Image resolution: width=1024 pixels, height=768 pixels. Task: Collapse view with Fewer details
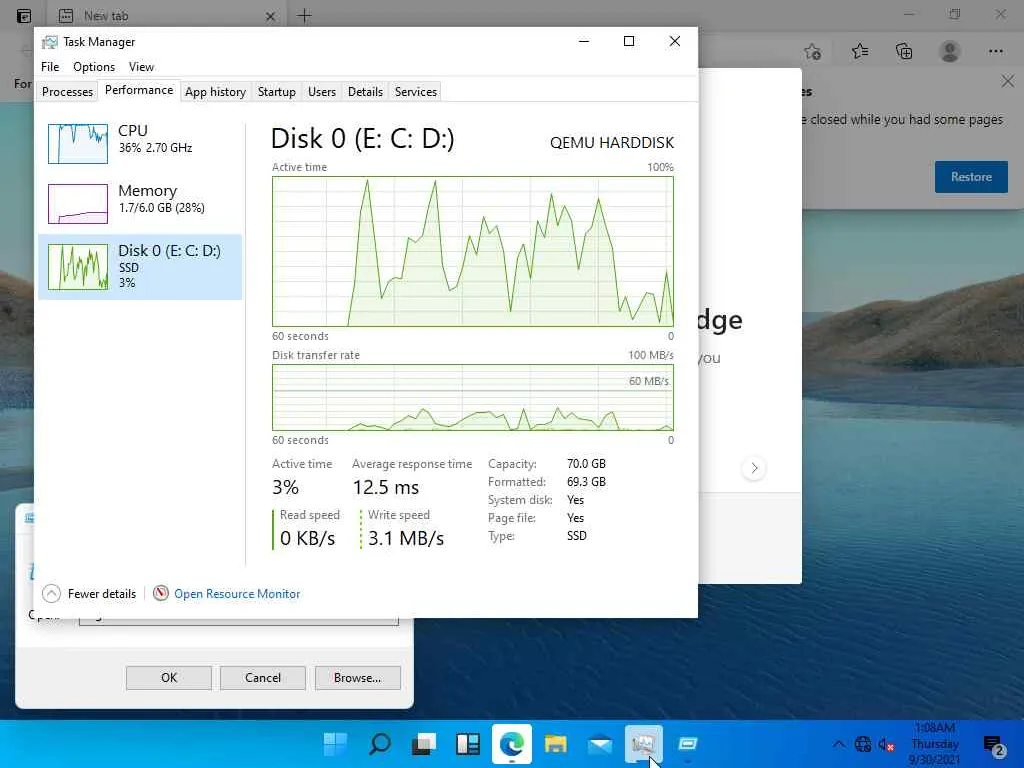click(89, 594)
